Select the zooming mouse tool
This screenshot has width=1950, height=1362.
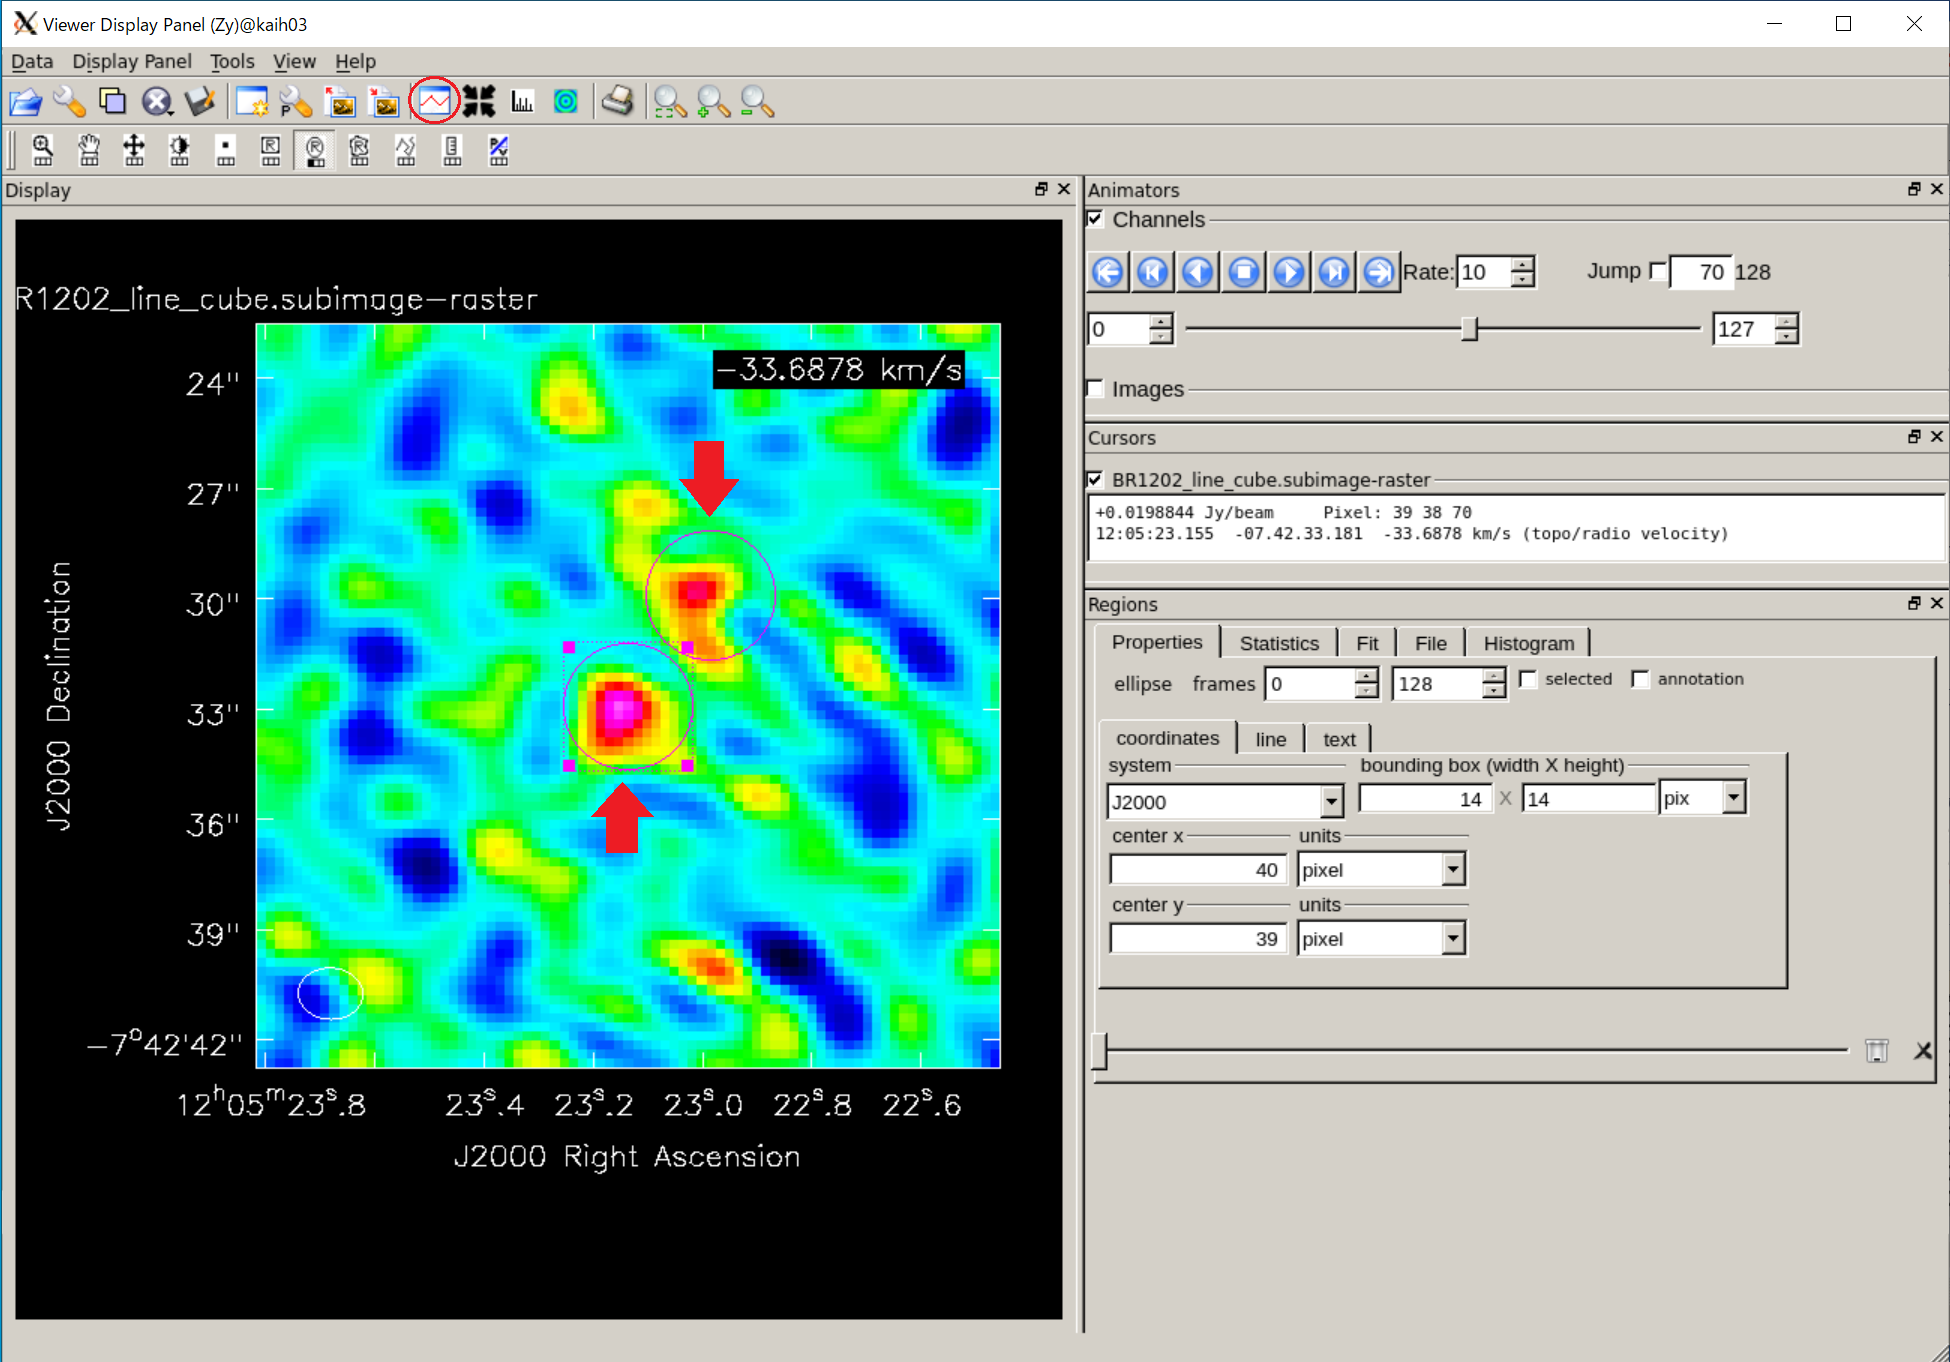[x=43, y=151]
